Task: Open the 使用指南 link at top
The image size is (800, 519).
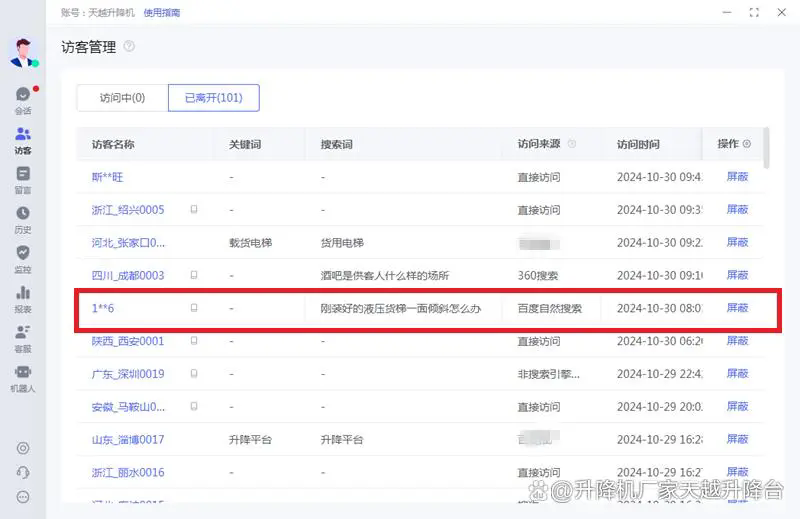Action: click(164, 13)
